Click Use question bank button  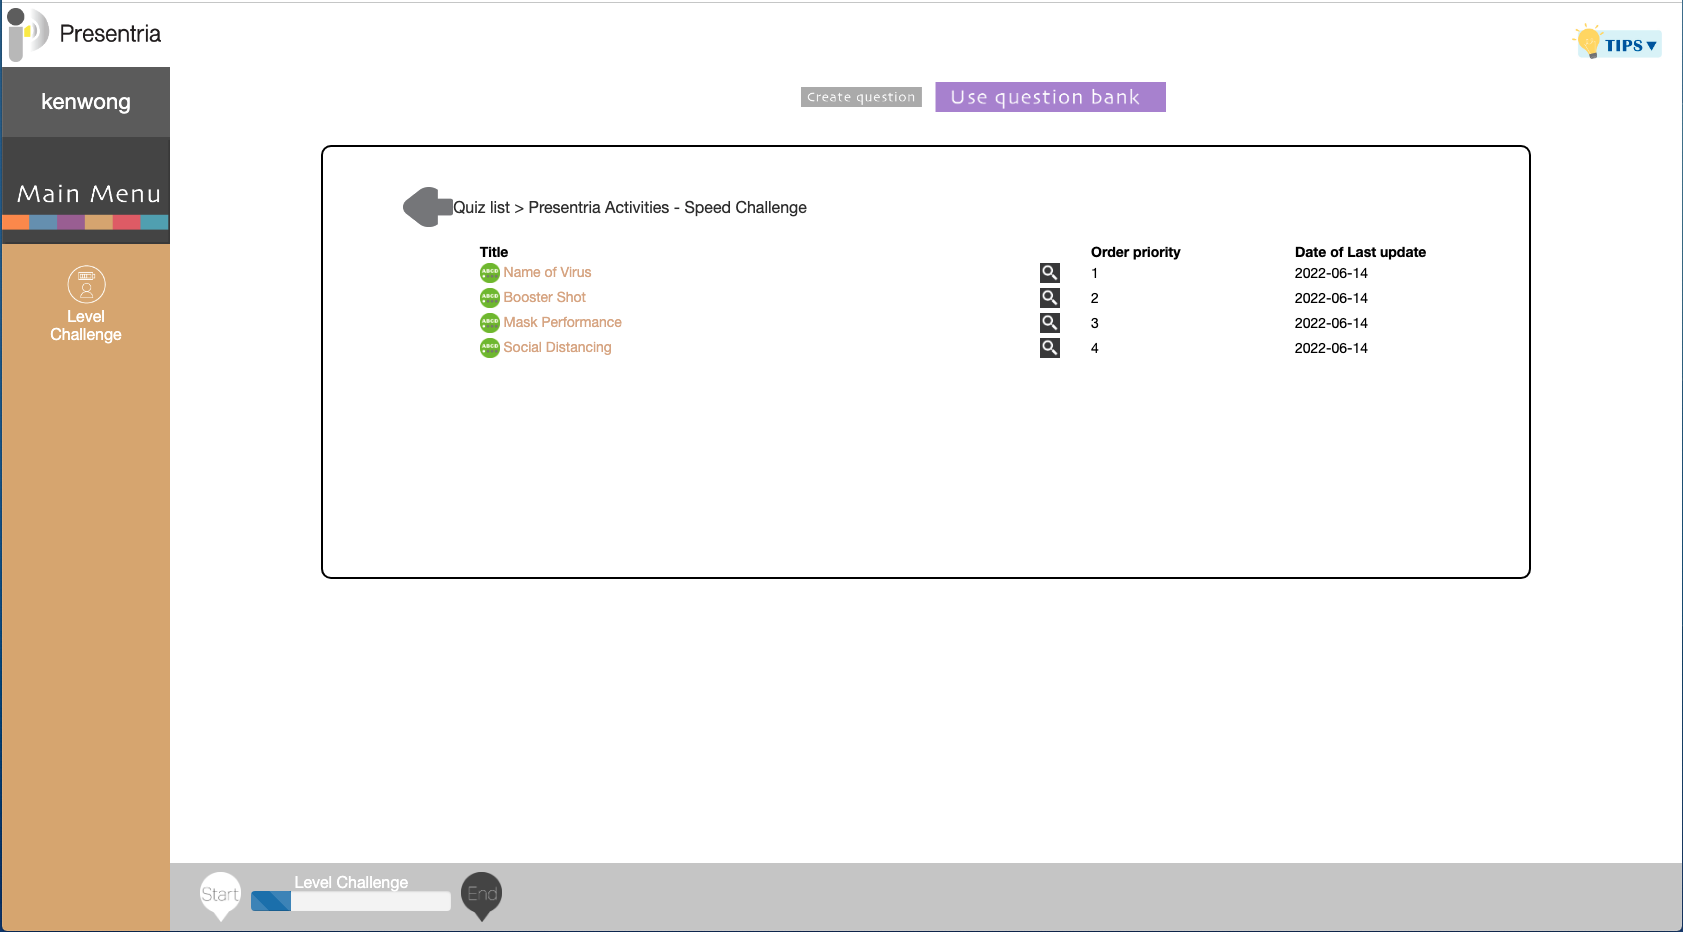1050,97
